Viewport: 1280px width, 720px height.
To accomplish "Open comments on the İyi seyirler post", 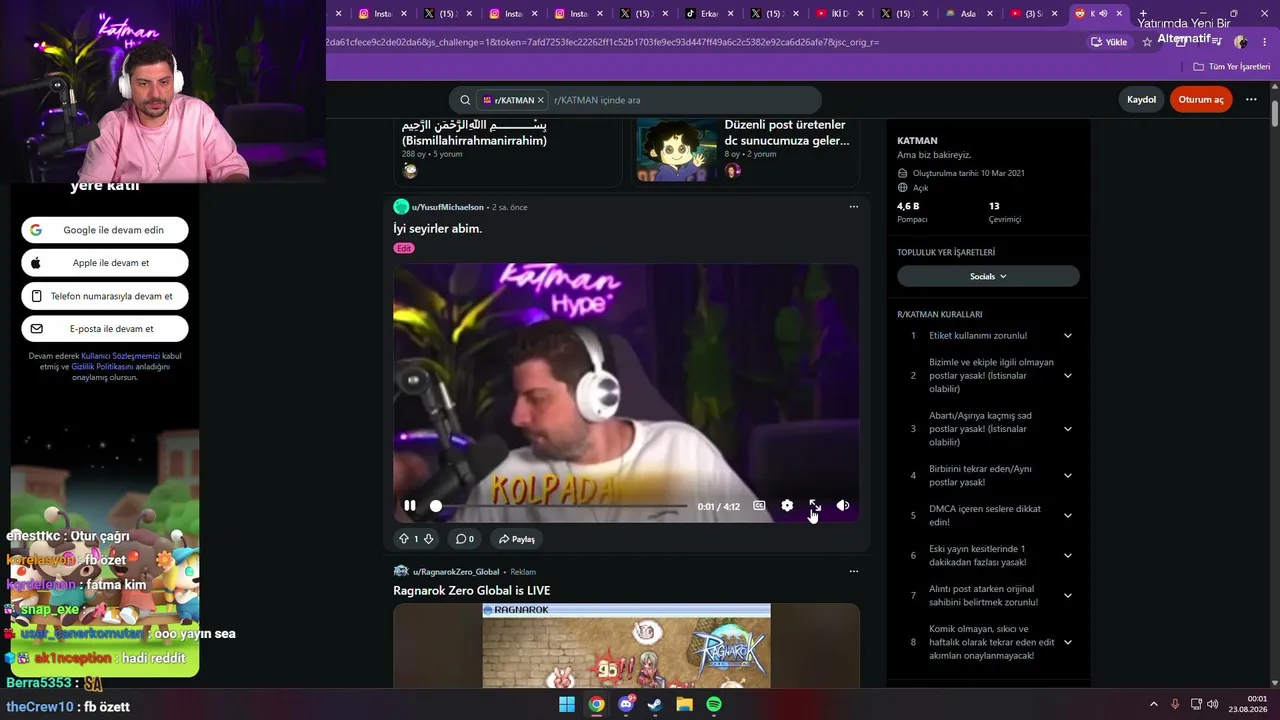I will pyautogui.click(x=465, y=539).
